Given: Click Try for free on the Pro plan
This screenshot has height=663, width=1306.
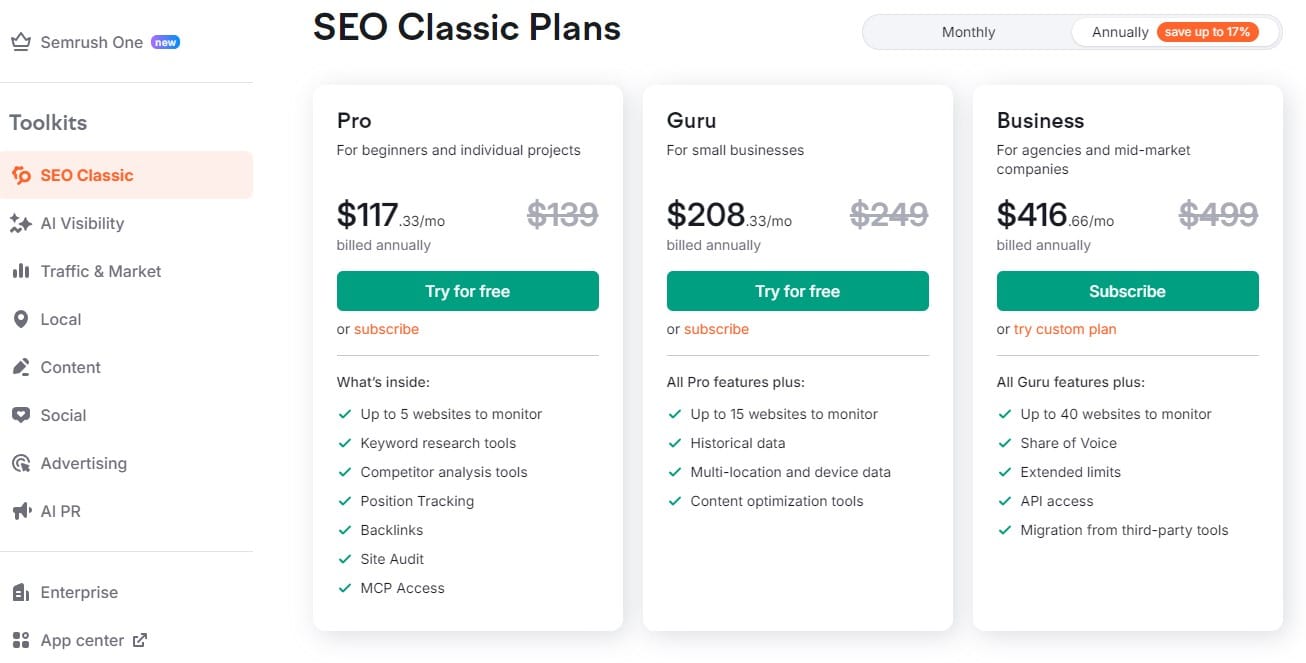Looking at the screenshot, I should pyautogui.click(x=467, y=291).
